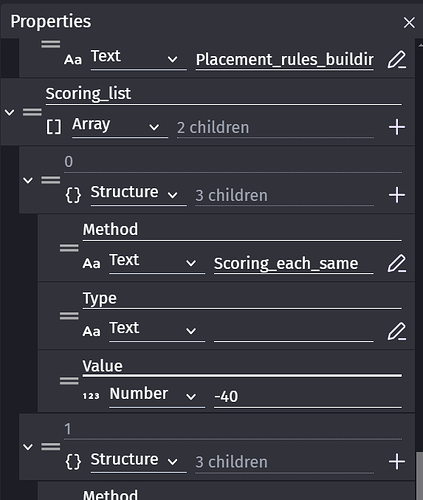The width and height of the screenshot is (423, 500).
Task: Click the Method property name field
Action: (242, 230)
